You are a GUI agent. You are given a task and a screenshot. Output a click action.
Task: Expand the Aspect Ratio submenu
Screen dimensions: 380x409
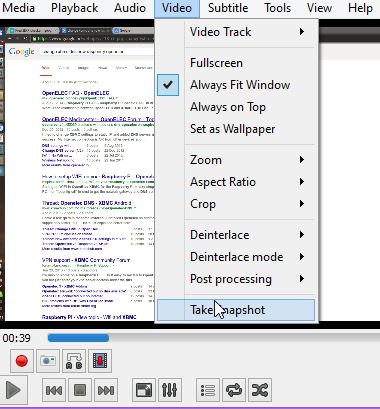point(236,182)
